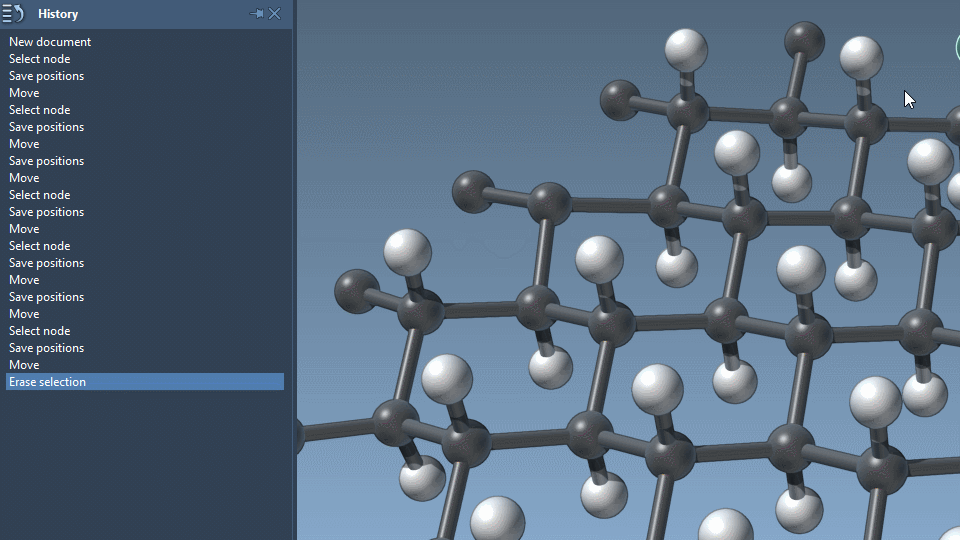
Task: Go to the first Move history entry
Action: coord(24,93)
